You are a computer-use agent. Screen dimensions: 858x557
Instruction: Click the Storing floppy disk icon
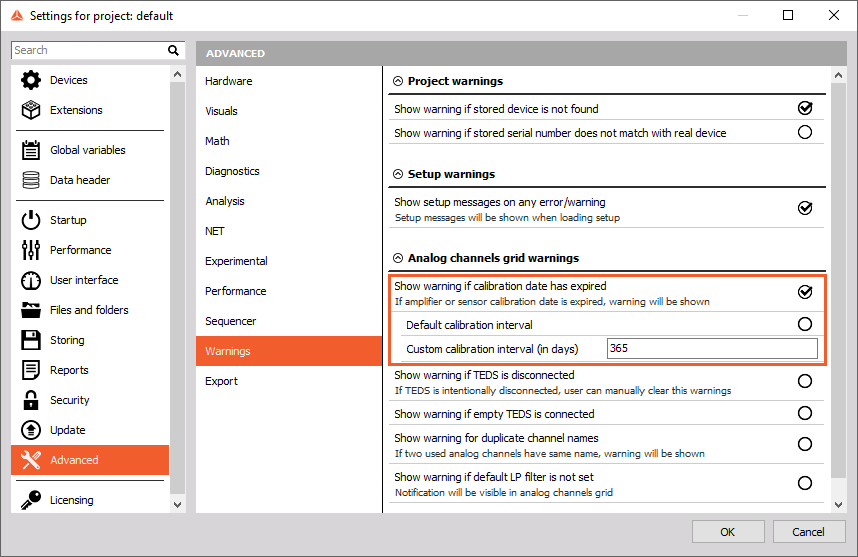tap(31, 340)
